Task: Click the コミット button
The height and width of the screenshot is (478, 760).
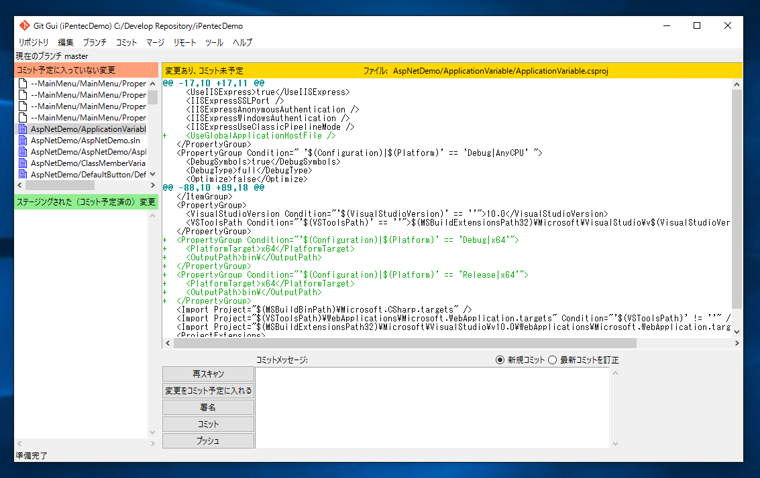Action: (208, 424)
